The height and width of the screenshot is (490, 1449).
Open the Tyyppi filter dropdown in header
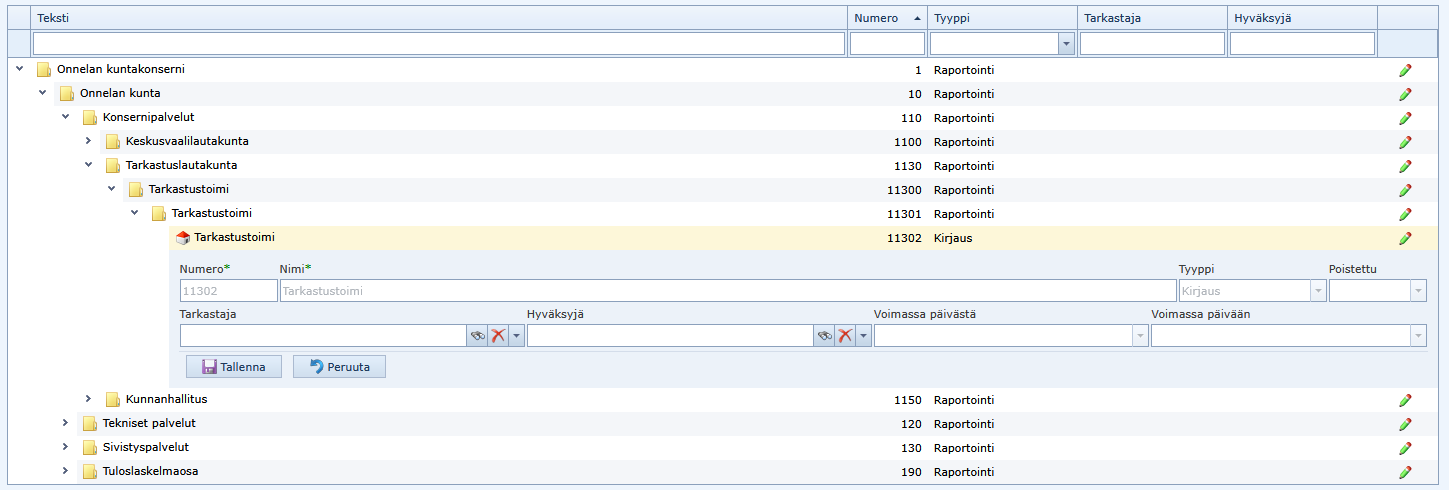[1066, 44]
